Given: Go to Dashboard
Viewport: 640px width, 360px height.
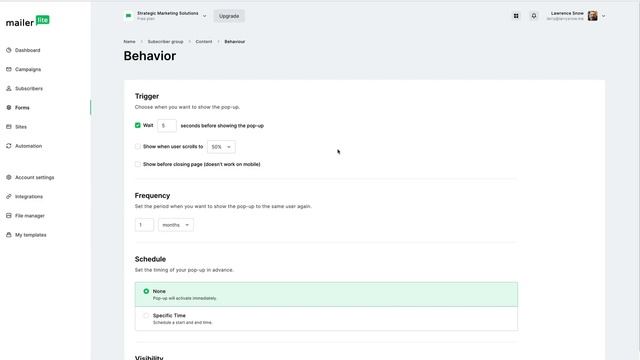Looking at the screenshot, I should pos(28,50).
